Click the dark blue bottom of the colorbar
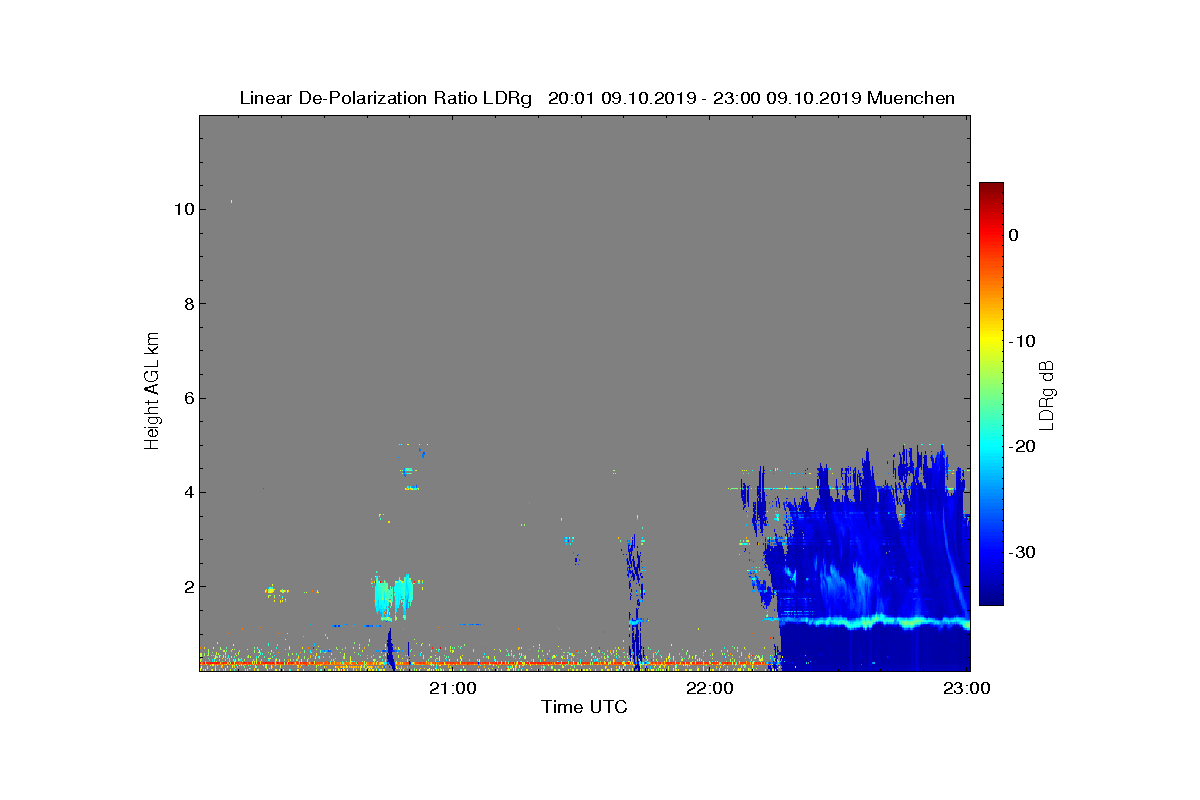The width and height of the screenshot is (1200, 800). coord(991,597)
